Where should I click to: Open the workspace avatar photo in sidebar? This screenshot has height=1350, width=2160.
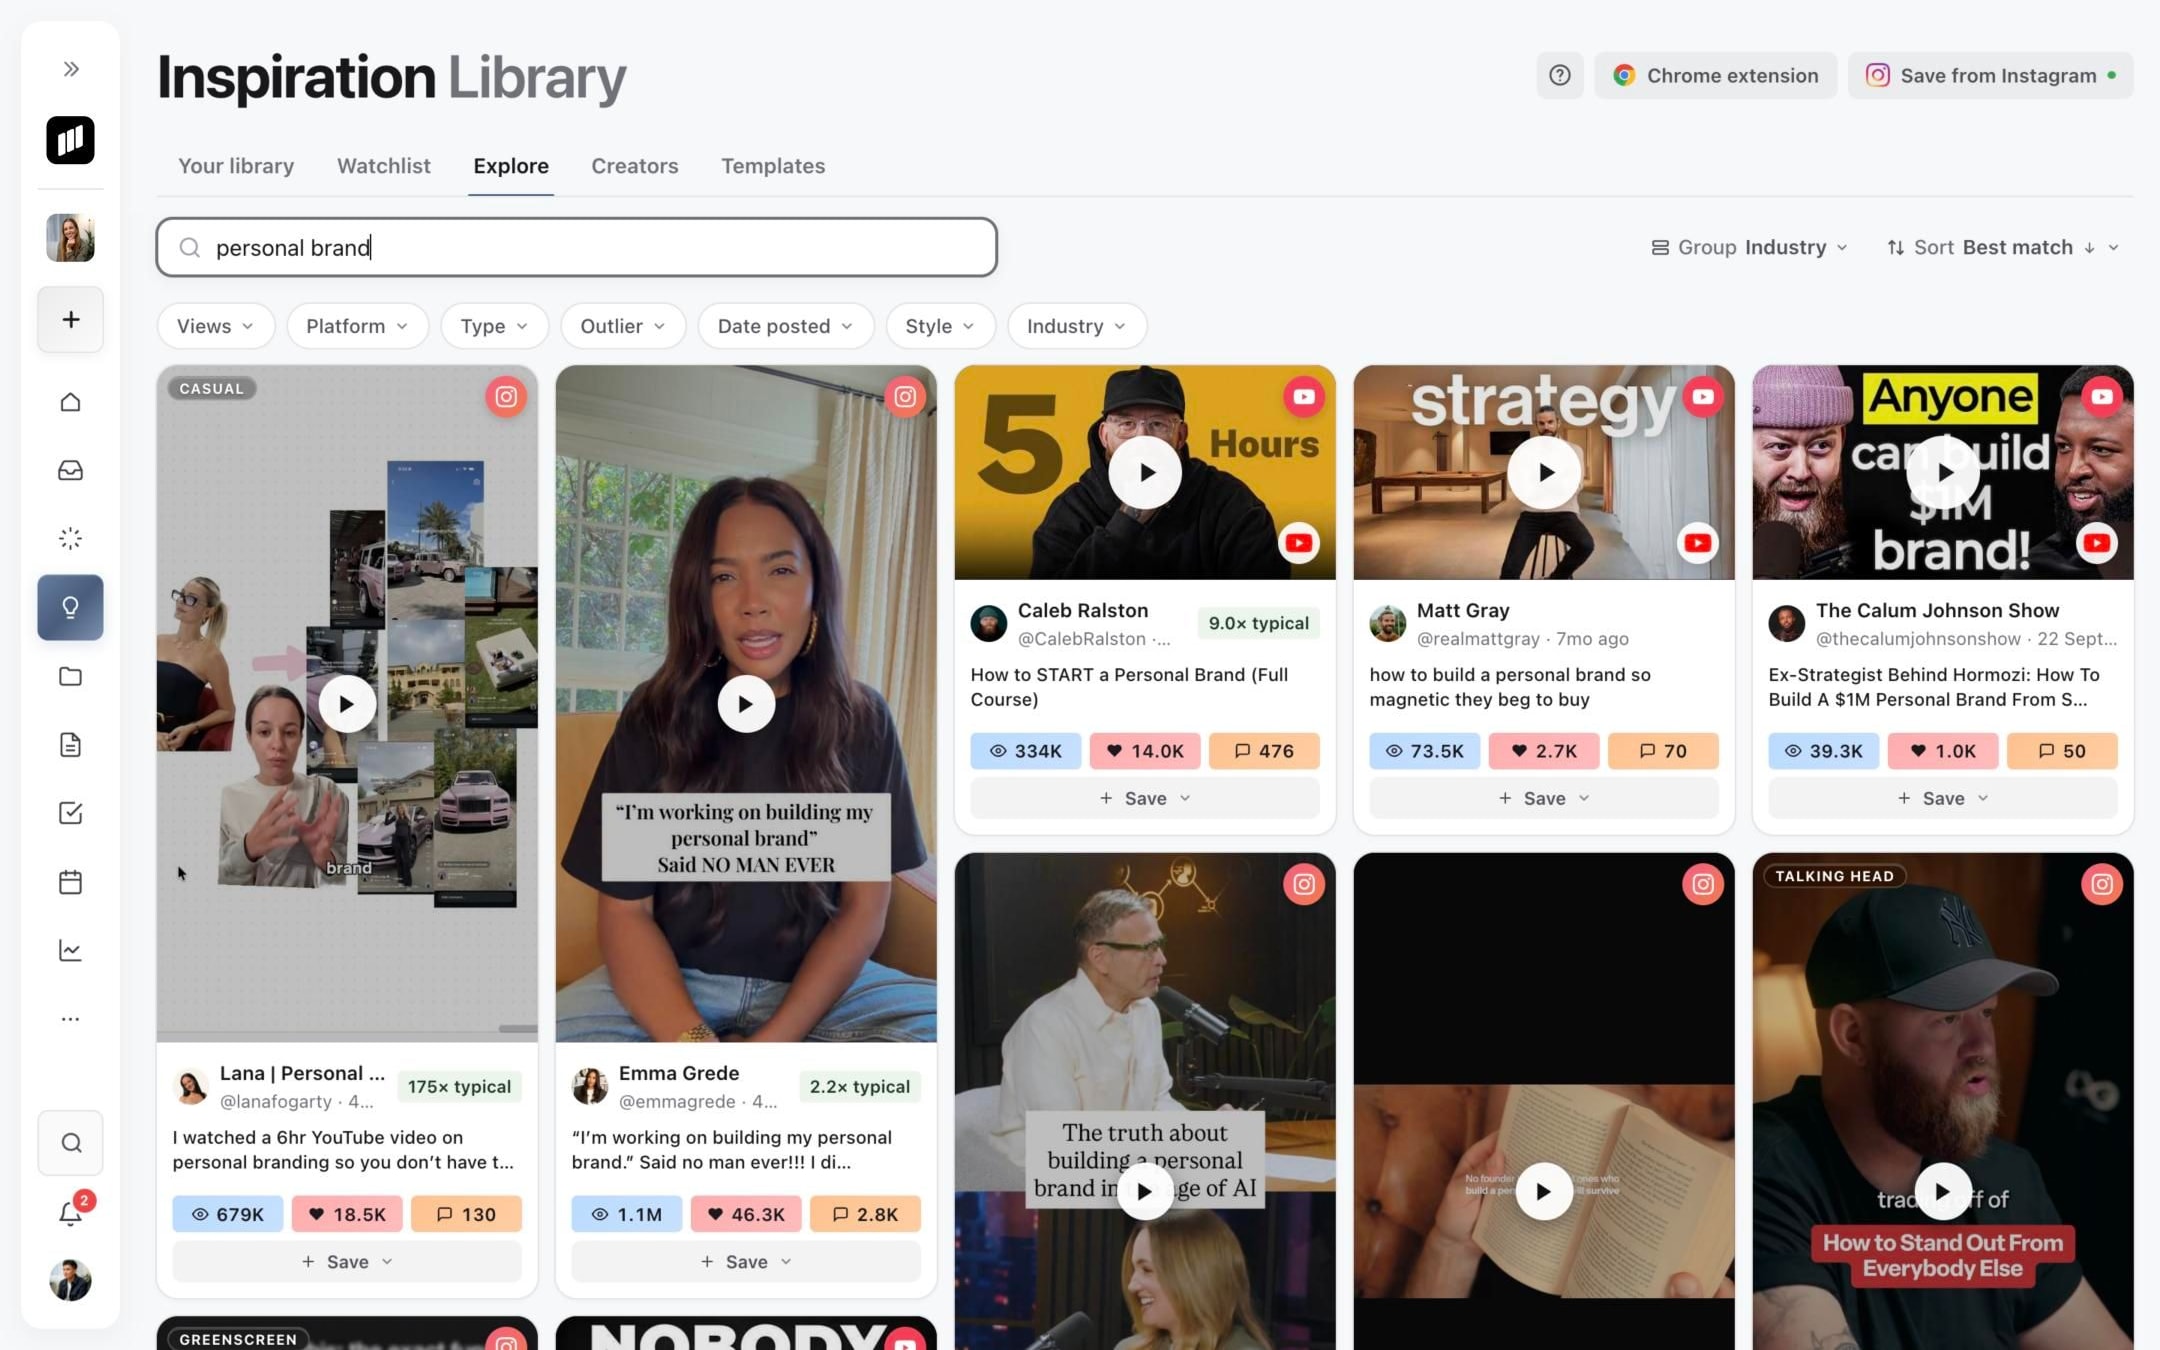pos(70,238)
